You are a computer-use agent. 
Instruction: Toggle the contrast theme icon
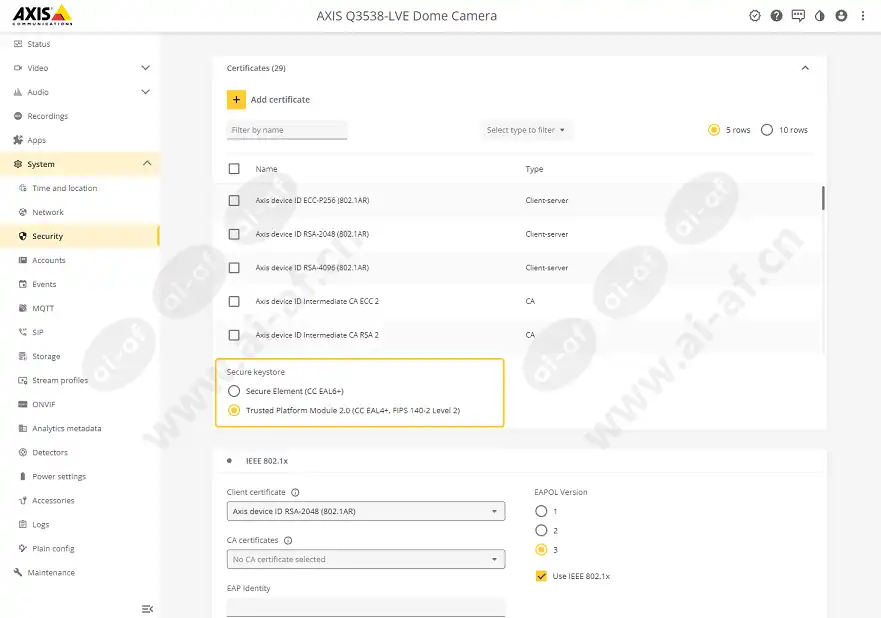(819, 16)
